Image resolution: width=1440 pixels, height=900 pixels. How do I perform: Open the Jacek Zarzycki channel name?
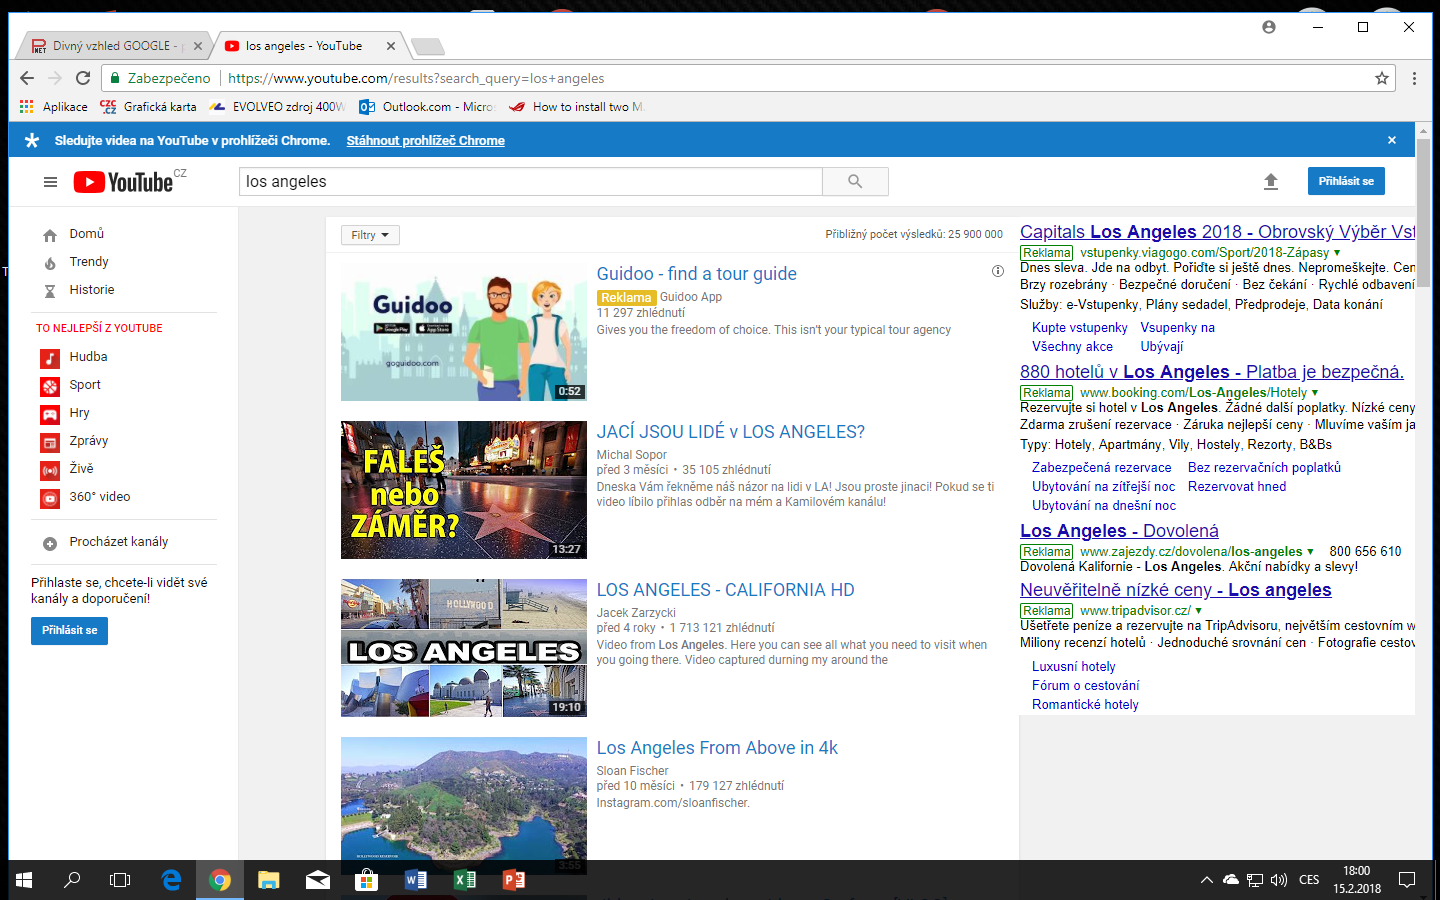[x=636, y=613]
